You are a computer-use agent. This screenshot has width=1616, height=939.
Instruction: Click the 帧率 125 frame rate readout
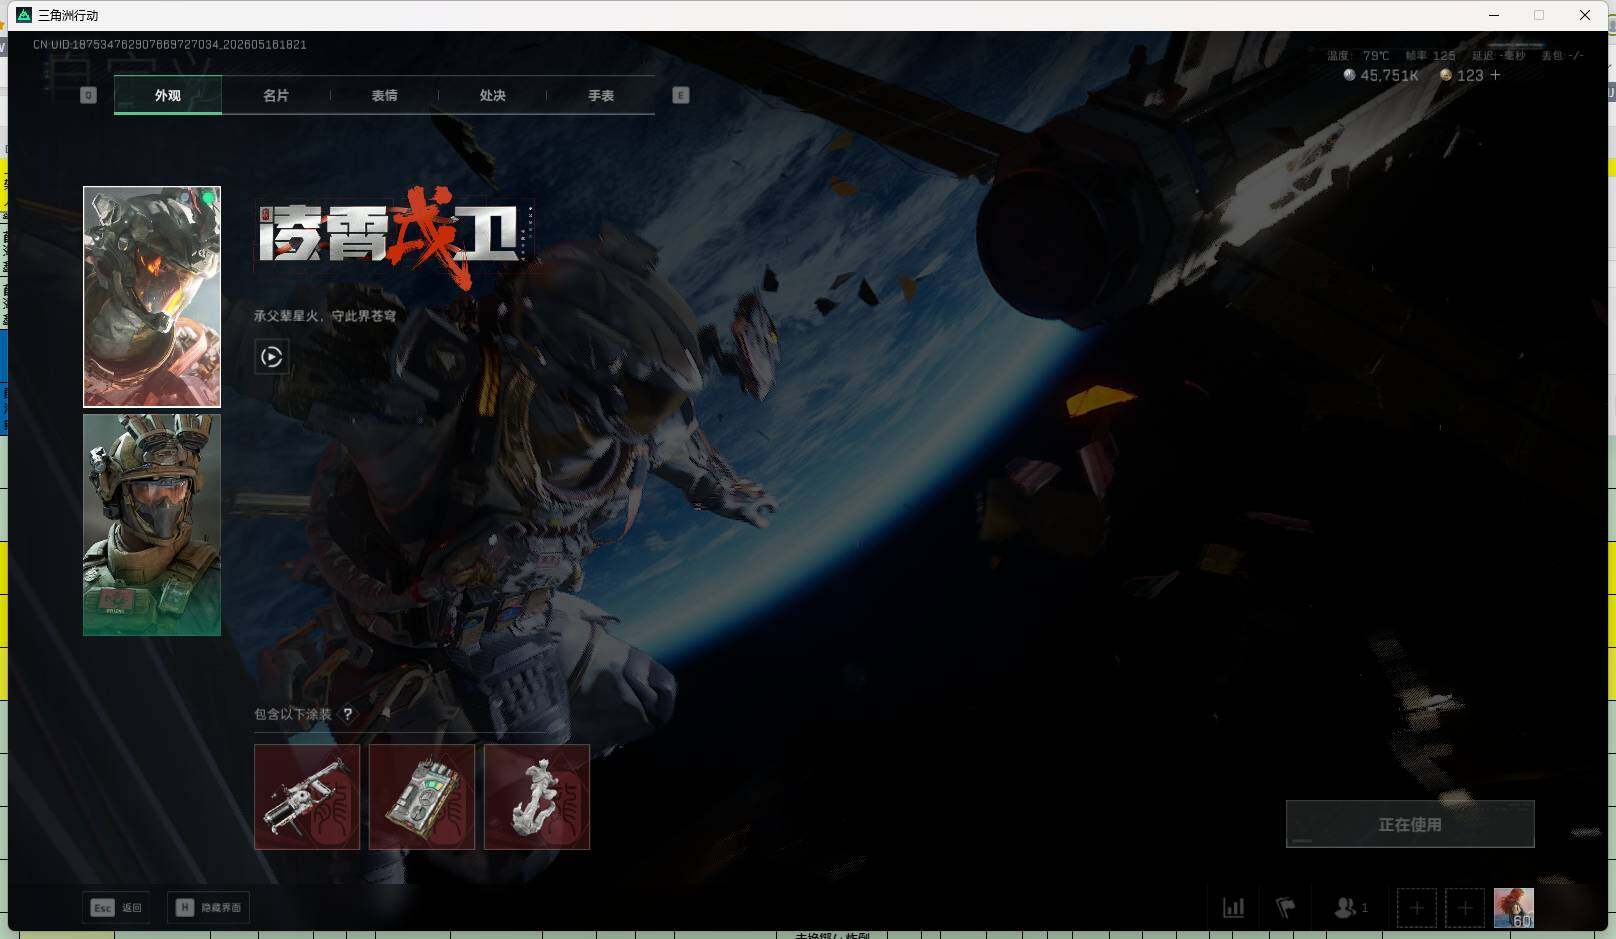point(1430,56)
